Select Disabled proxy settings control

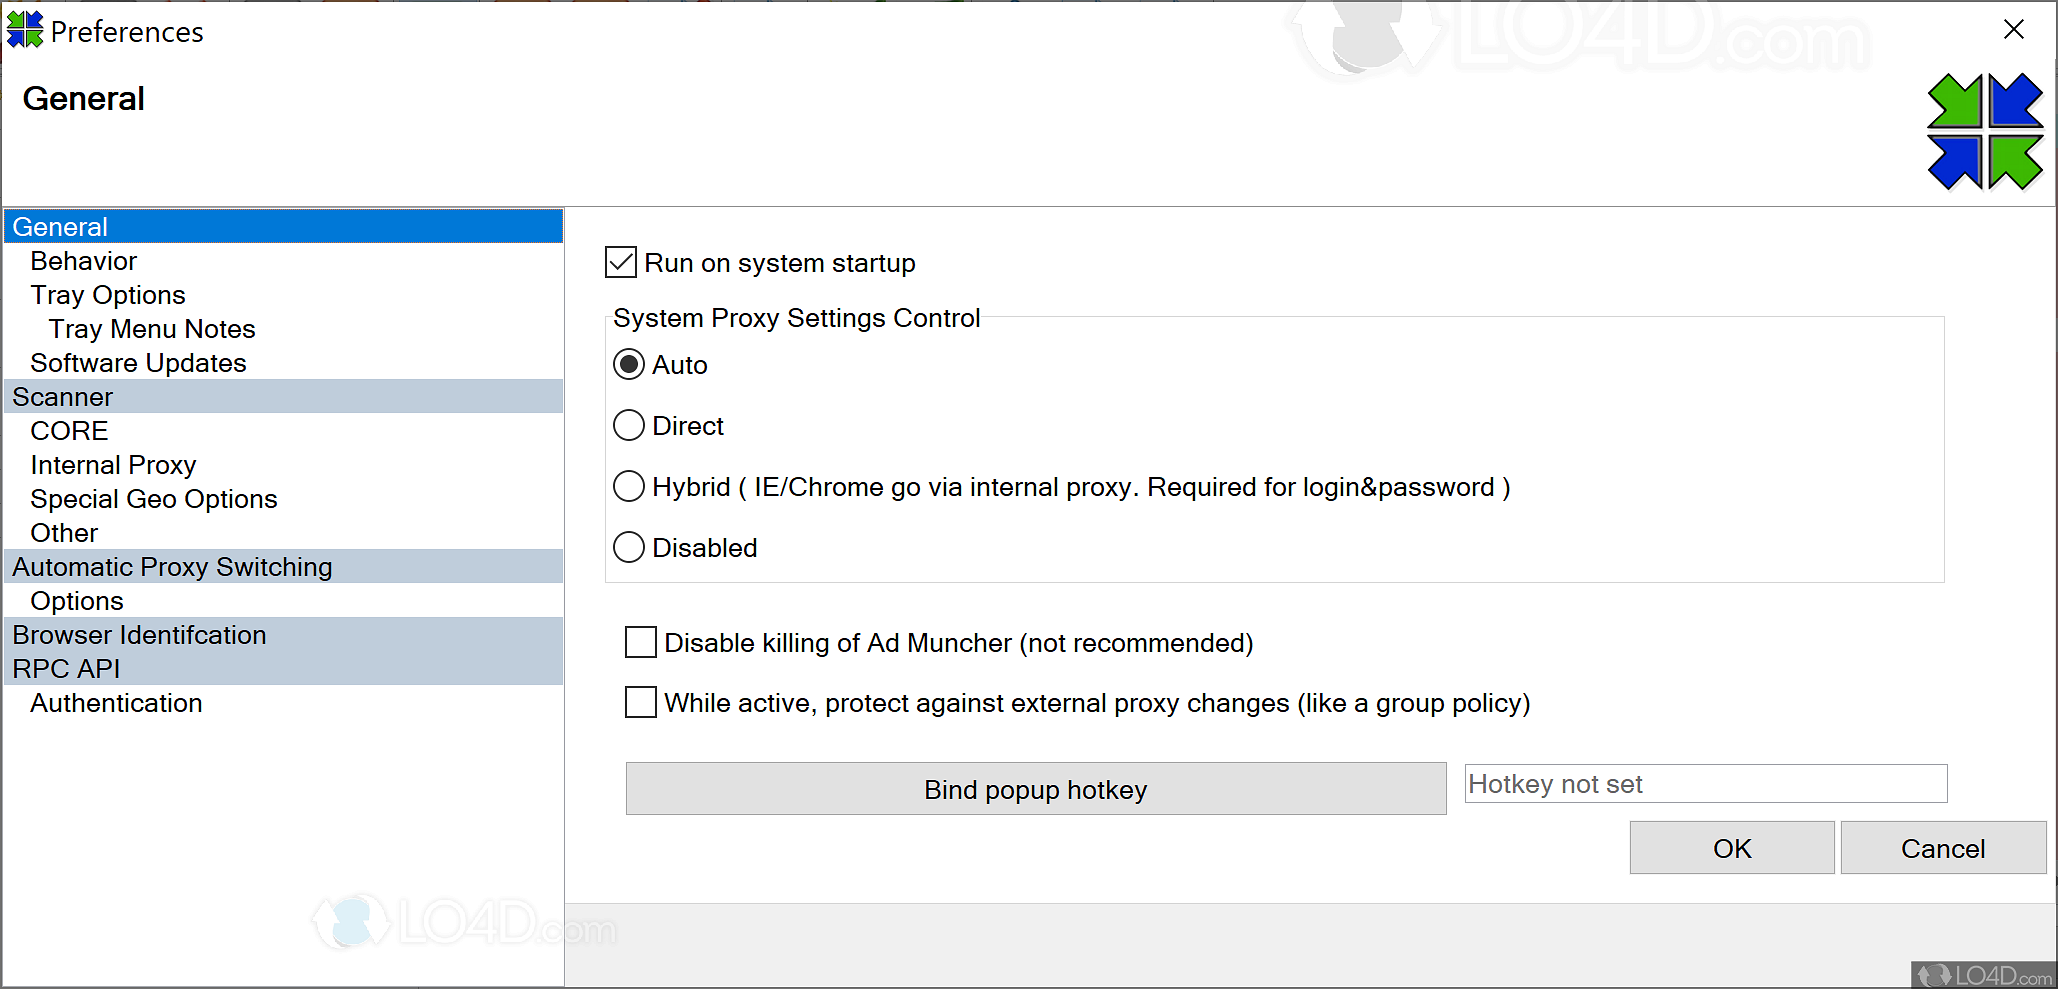tap(628, 547)
